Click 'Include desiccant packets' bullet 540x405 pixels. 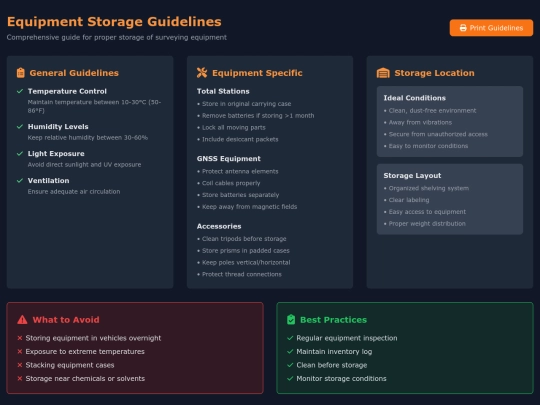(x=238, y=139)
